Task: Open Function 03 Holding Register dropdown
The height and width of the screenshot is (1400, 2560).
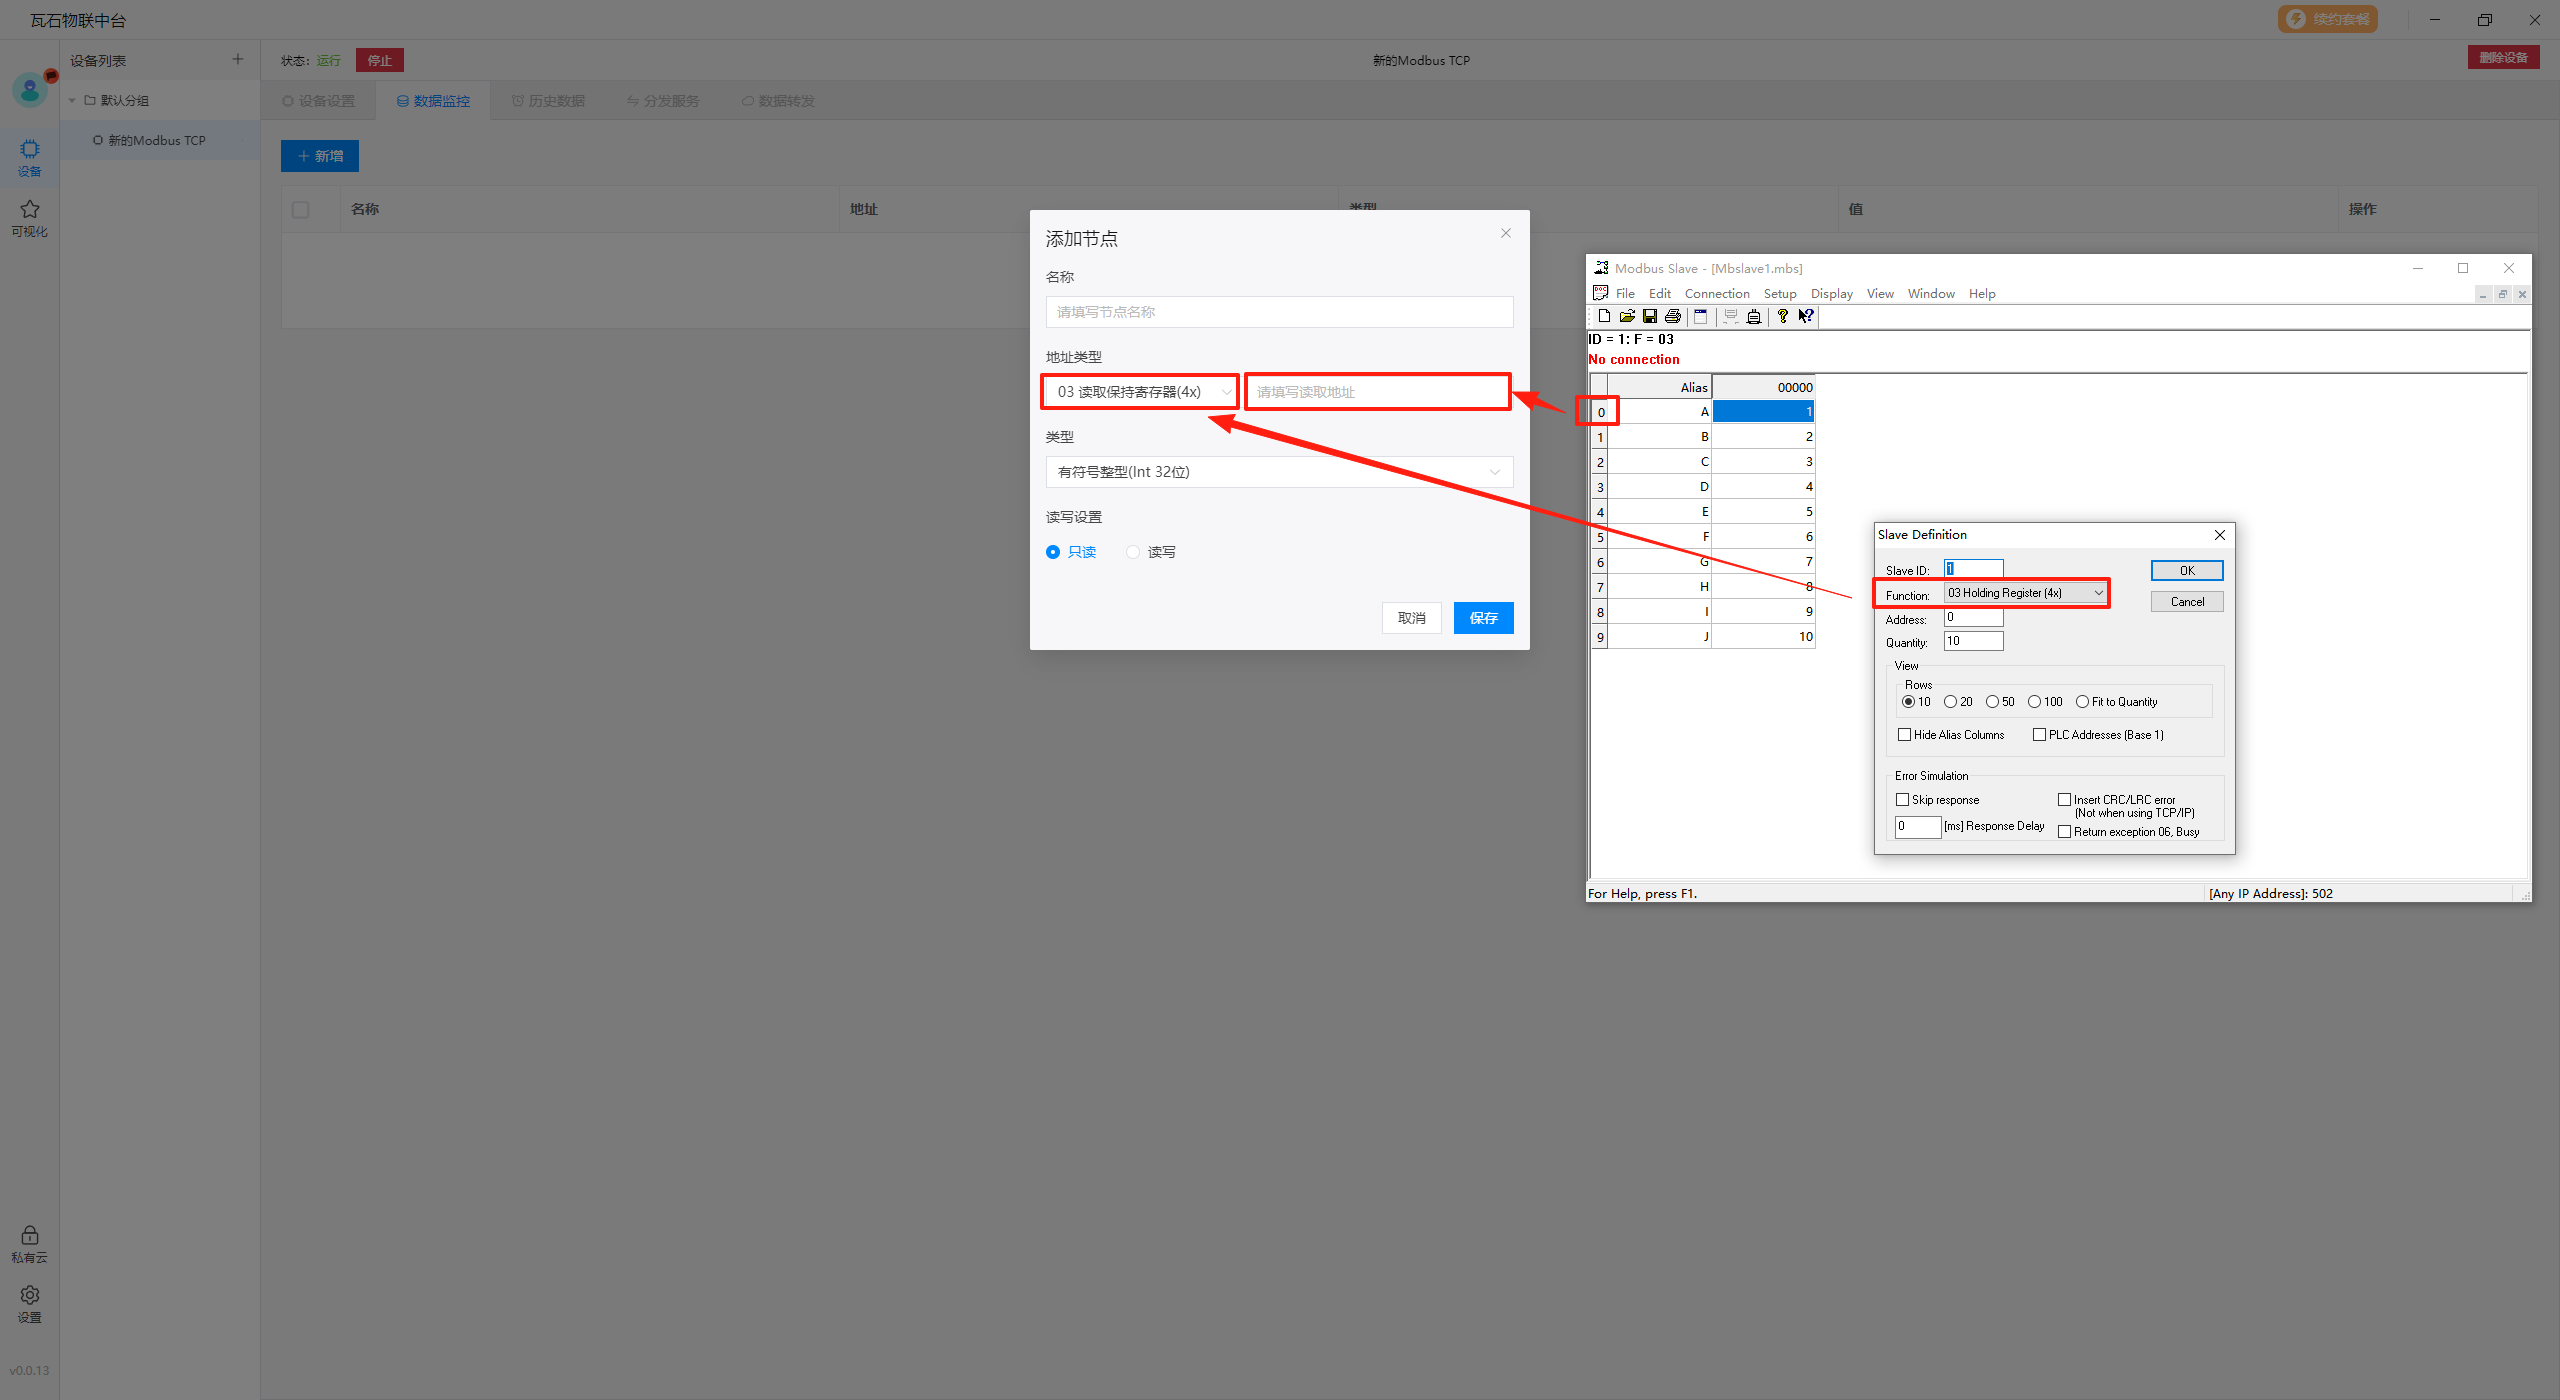Action: (2025, 593)
